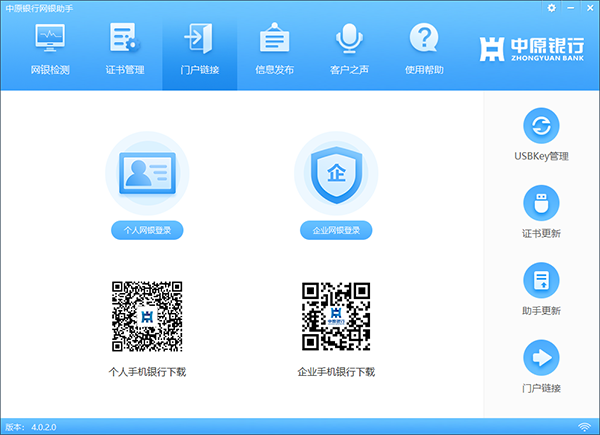Click the 企业手机银行下载 QR code

(x=336, y=316)
